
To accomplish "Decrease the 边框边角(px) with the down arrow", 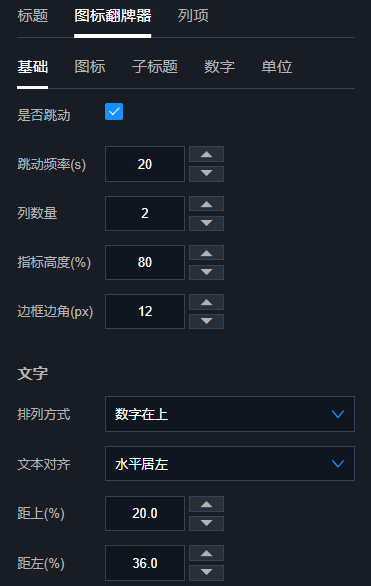I will click(206, 321).
